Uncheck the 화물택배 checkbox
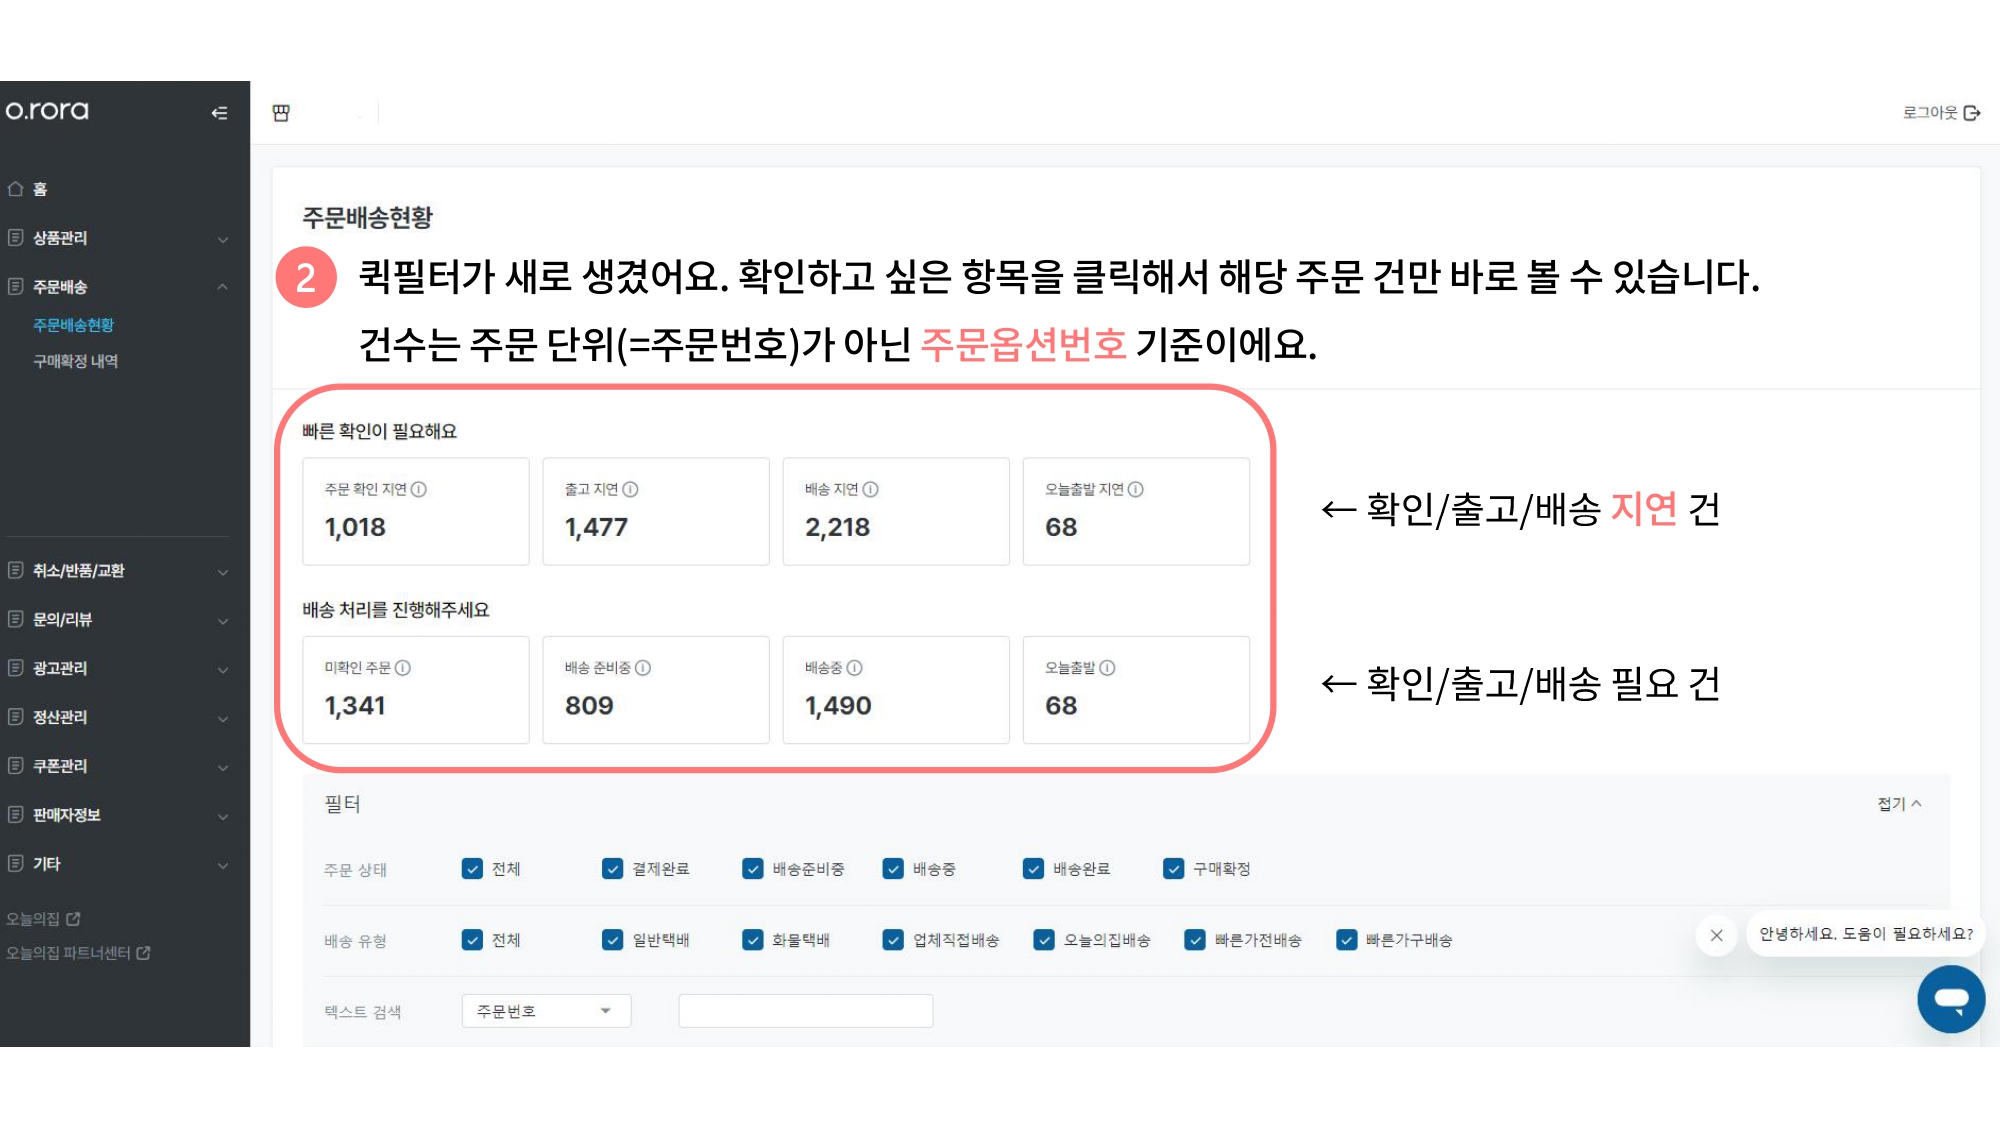2000x1125 pixels. click(753, 939)
